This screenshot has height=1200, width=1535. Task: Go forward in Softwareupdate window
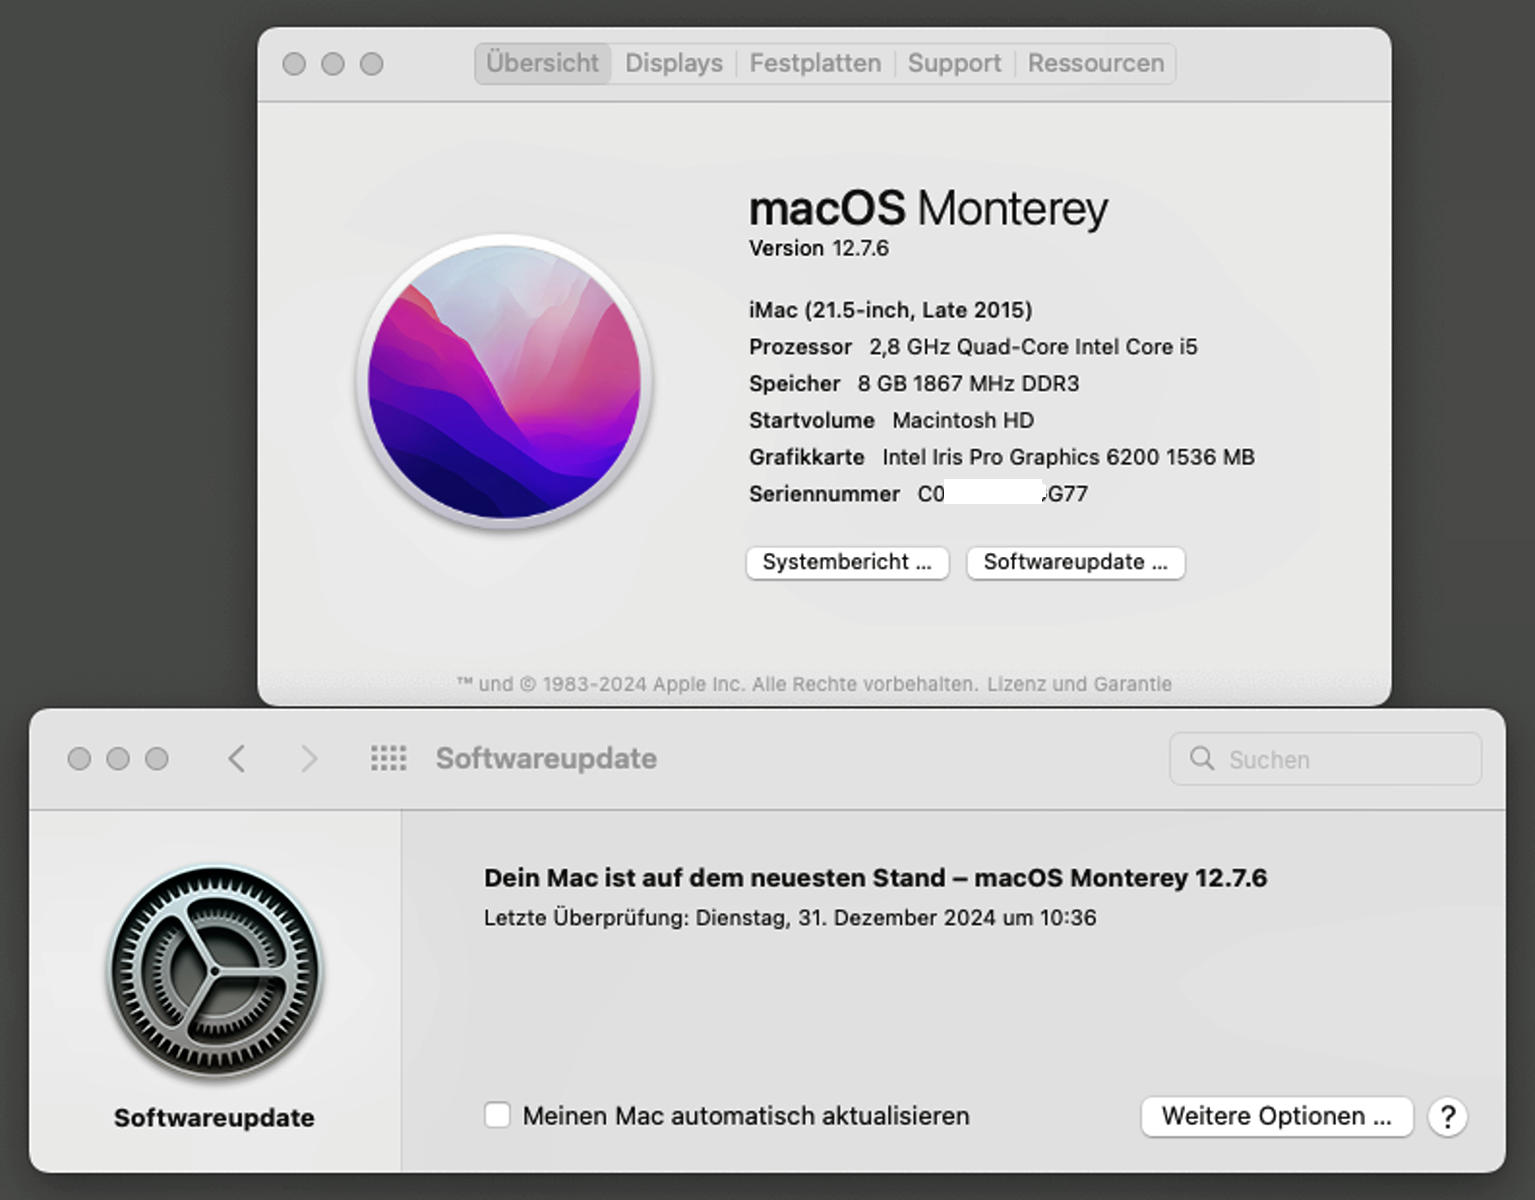[x=309, y=759]
